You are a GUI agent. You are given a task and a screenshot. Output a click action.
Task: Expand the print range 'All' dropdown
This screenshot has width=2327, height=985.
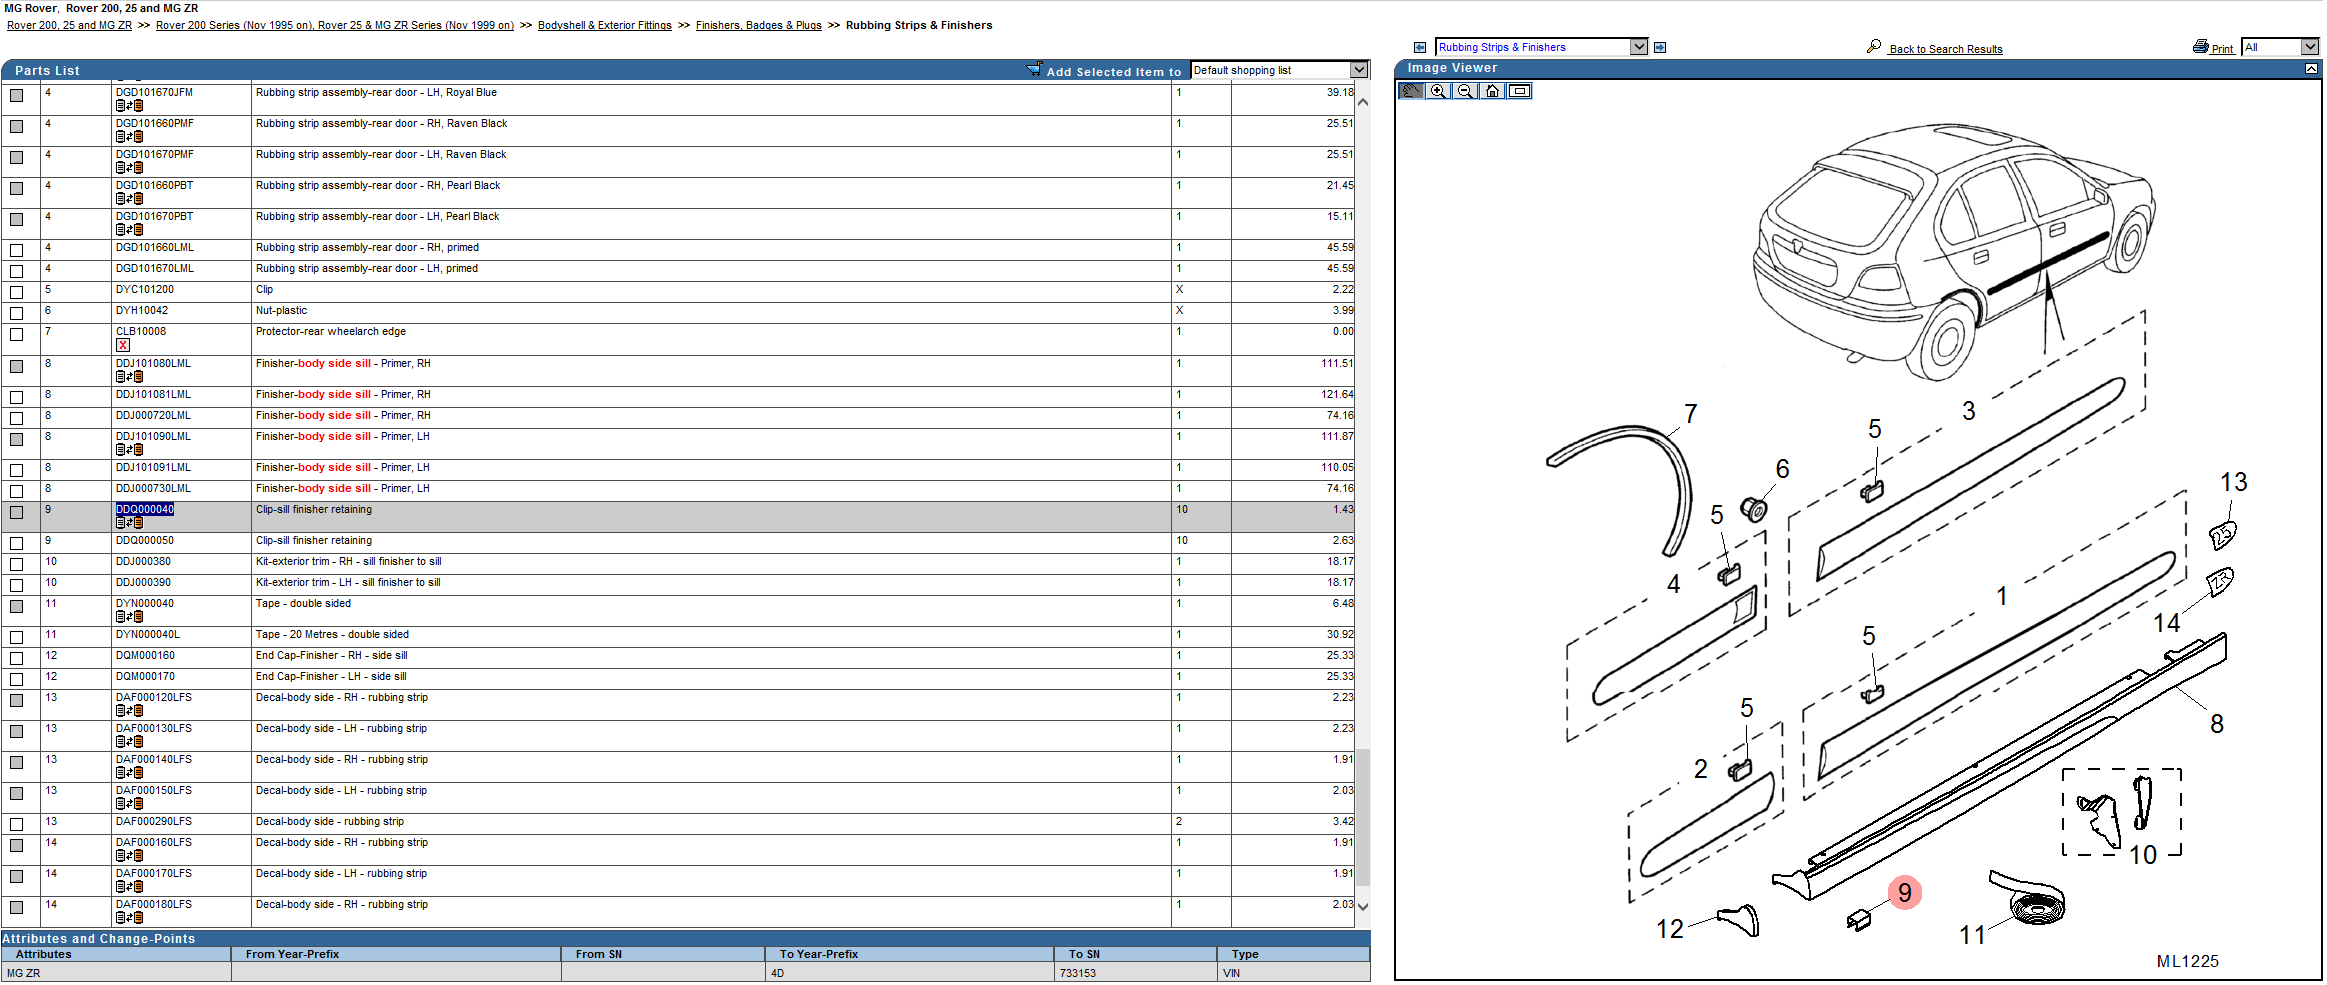tap(2309, 47)
